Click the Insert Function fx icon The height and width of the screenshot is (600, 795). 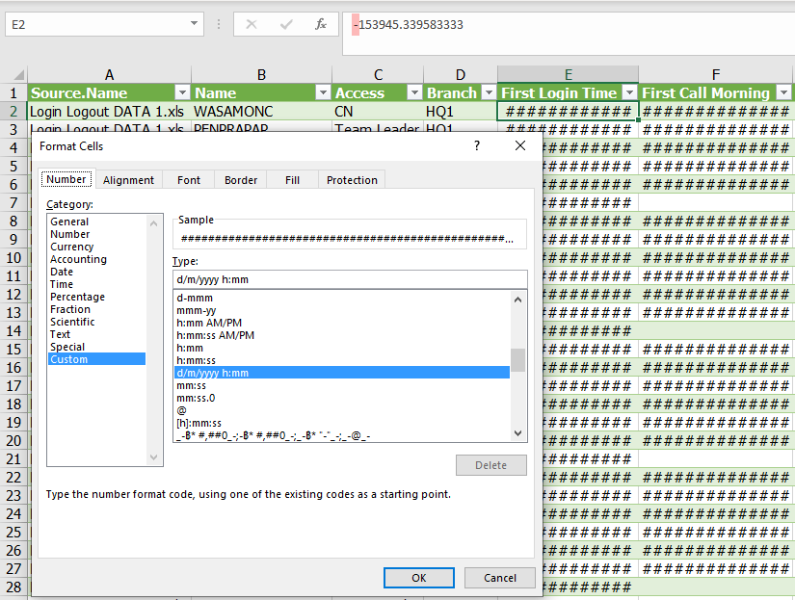[x=321, y=24]
